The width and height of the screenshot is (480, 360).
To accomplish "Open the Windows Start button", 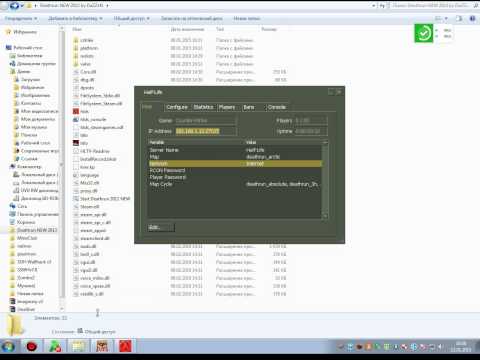I will pyautogui.click(x=8, y=347).
